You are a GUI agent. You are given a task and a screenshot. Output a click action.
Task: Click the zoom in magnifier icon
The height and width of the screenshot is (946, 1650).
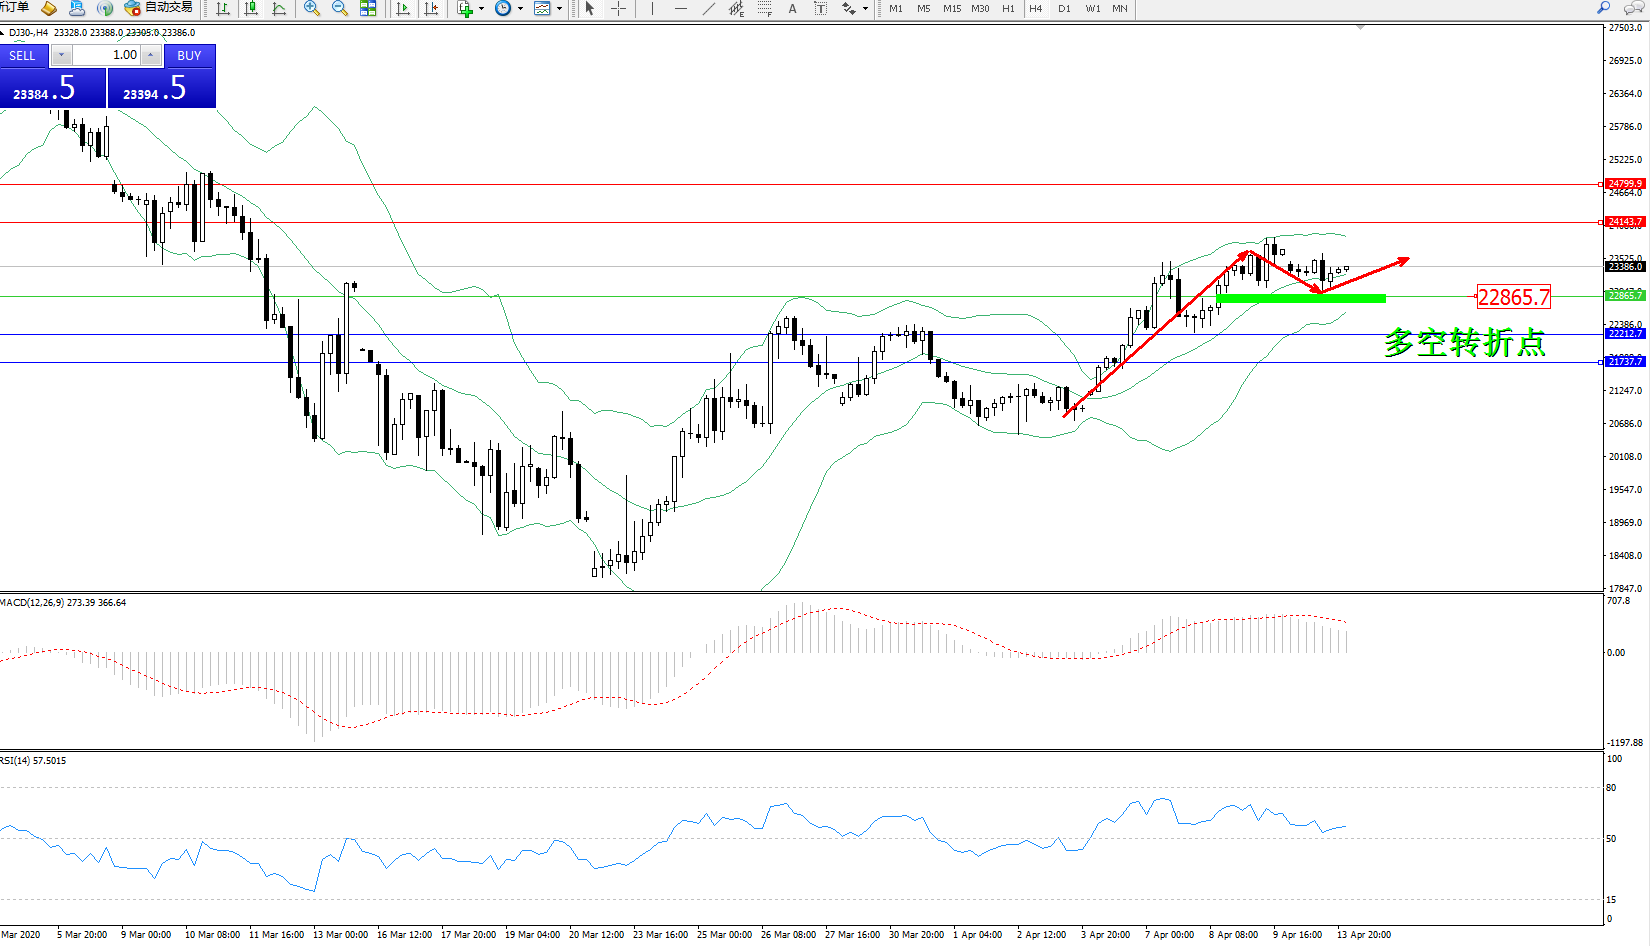(312, 9)
